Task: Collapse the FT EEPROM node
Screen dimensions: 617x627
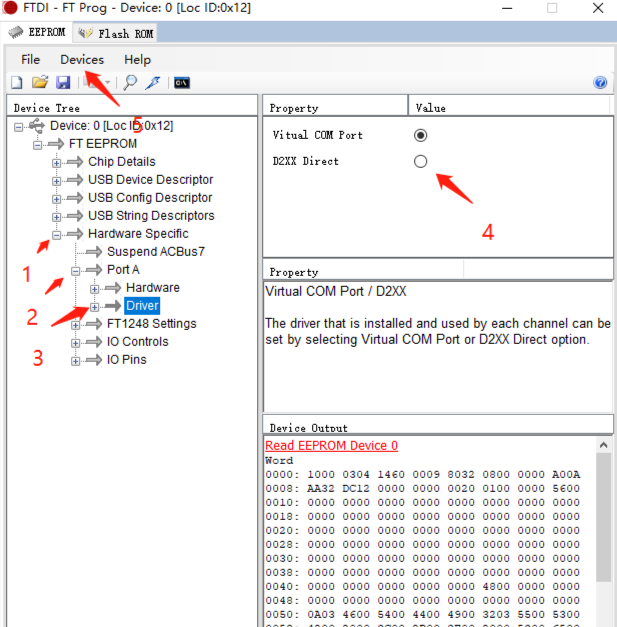Action: tap(37, 145)
